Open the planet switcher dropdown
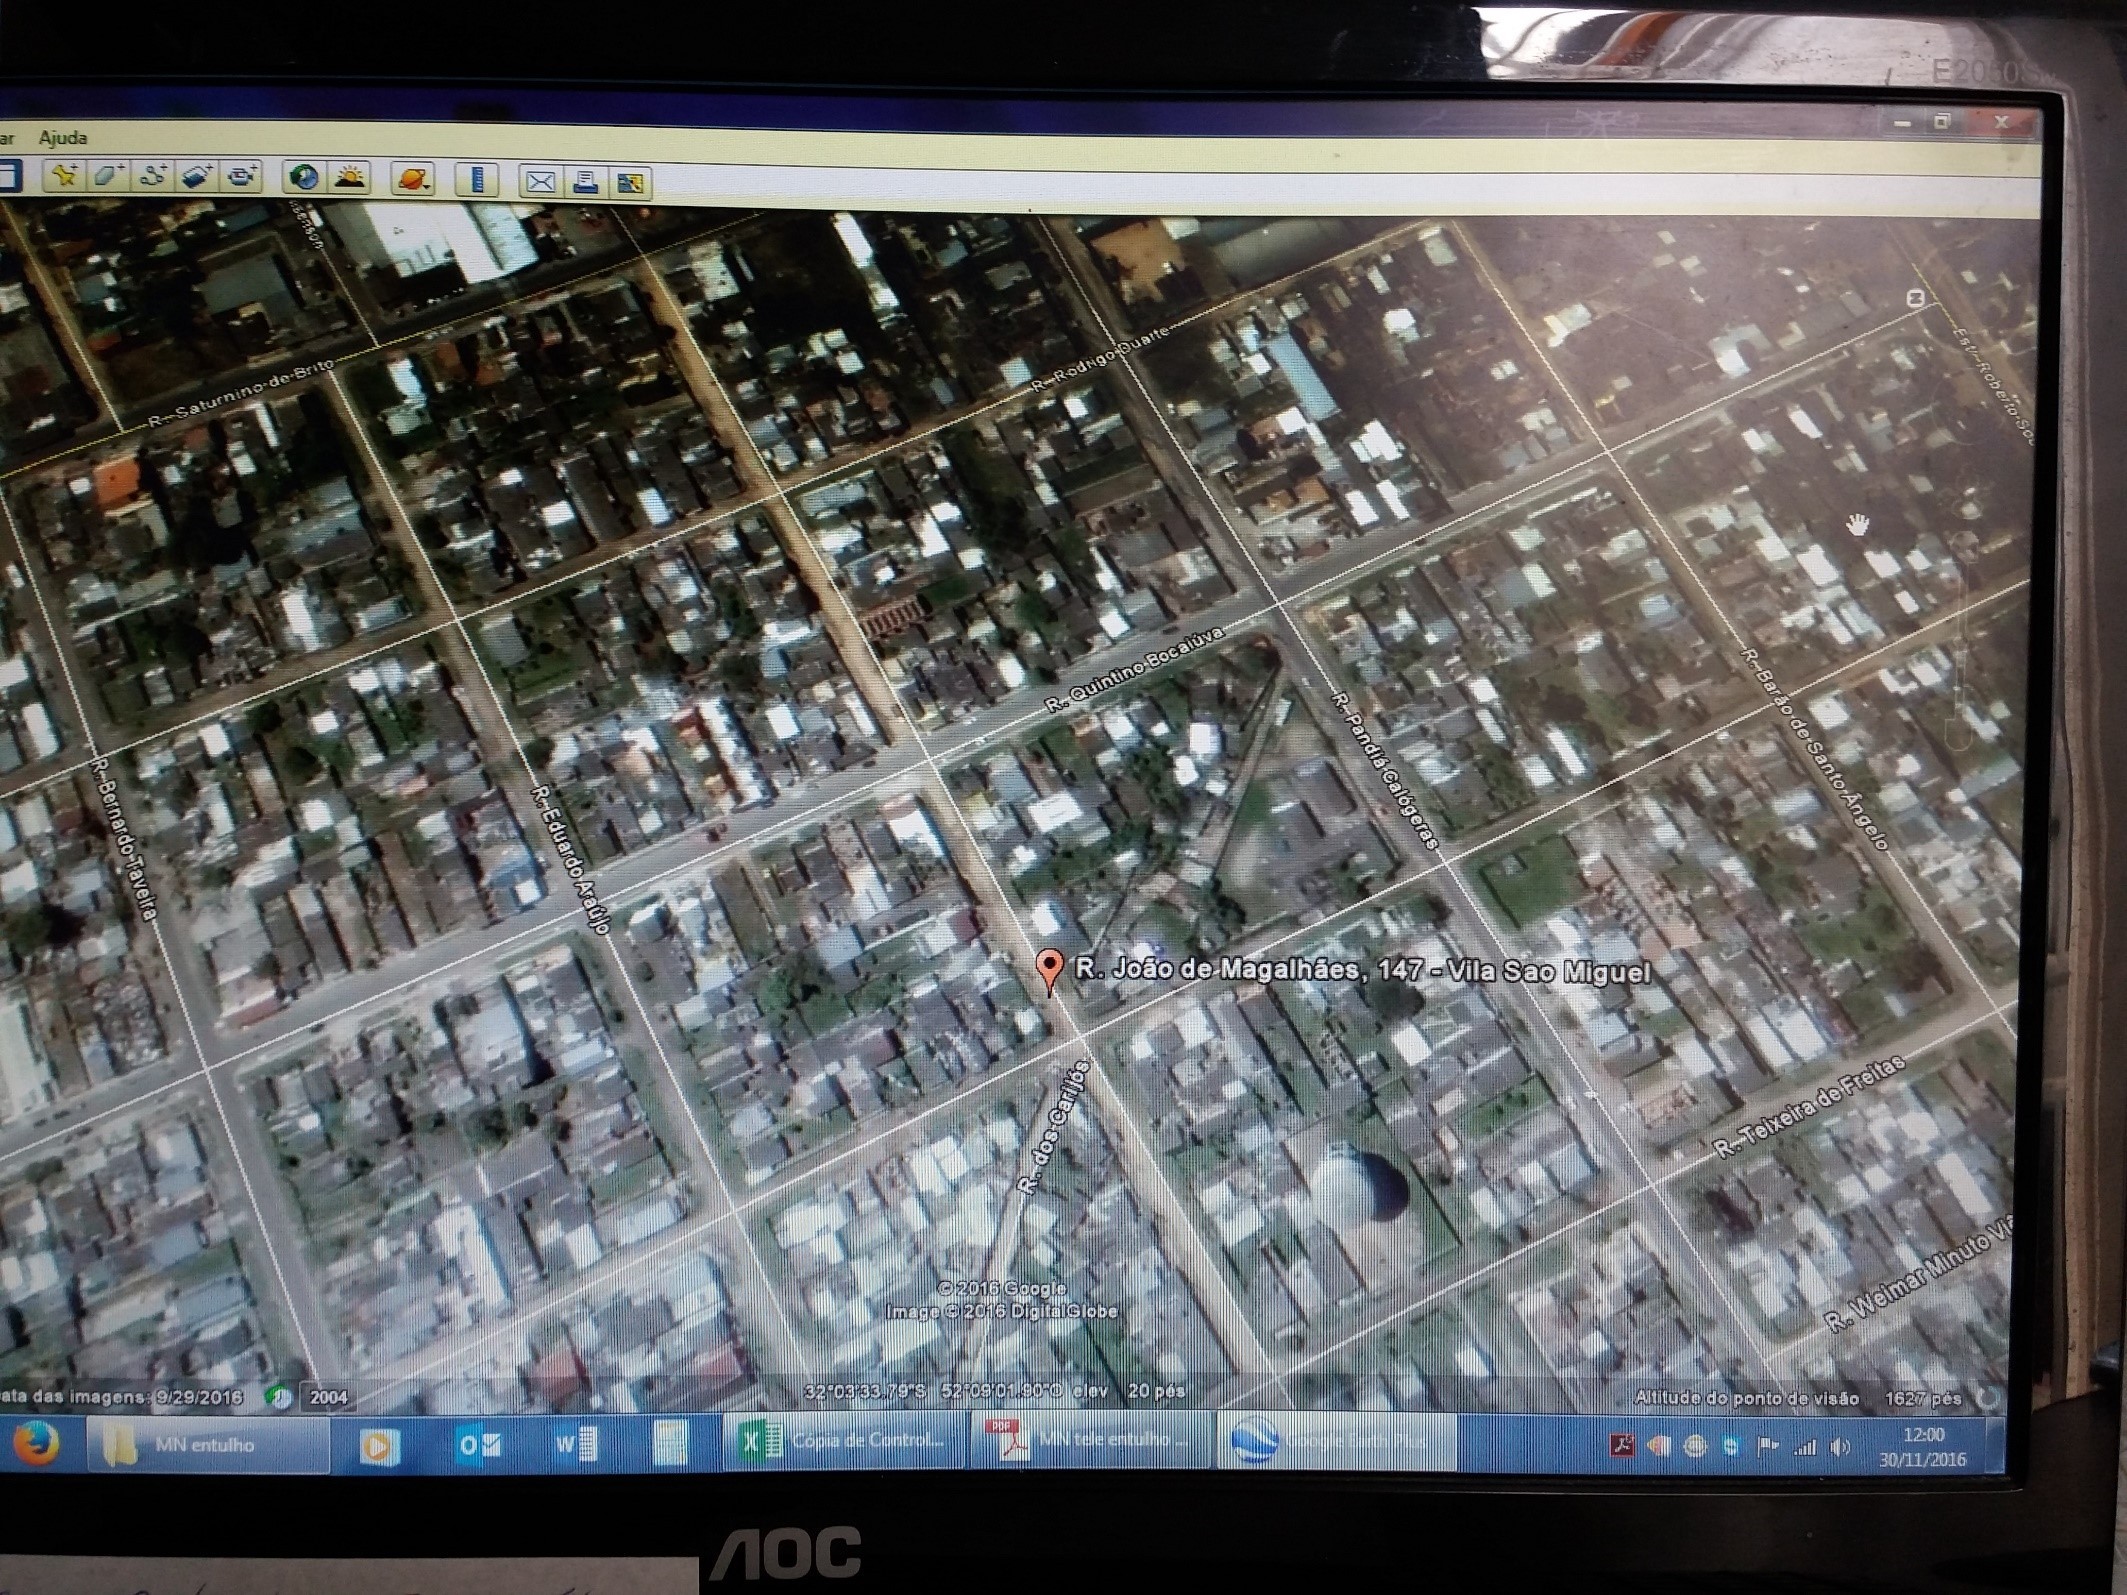The height and width of the screenshot is (1595, 2127). click(413, 180)
